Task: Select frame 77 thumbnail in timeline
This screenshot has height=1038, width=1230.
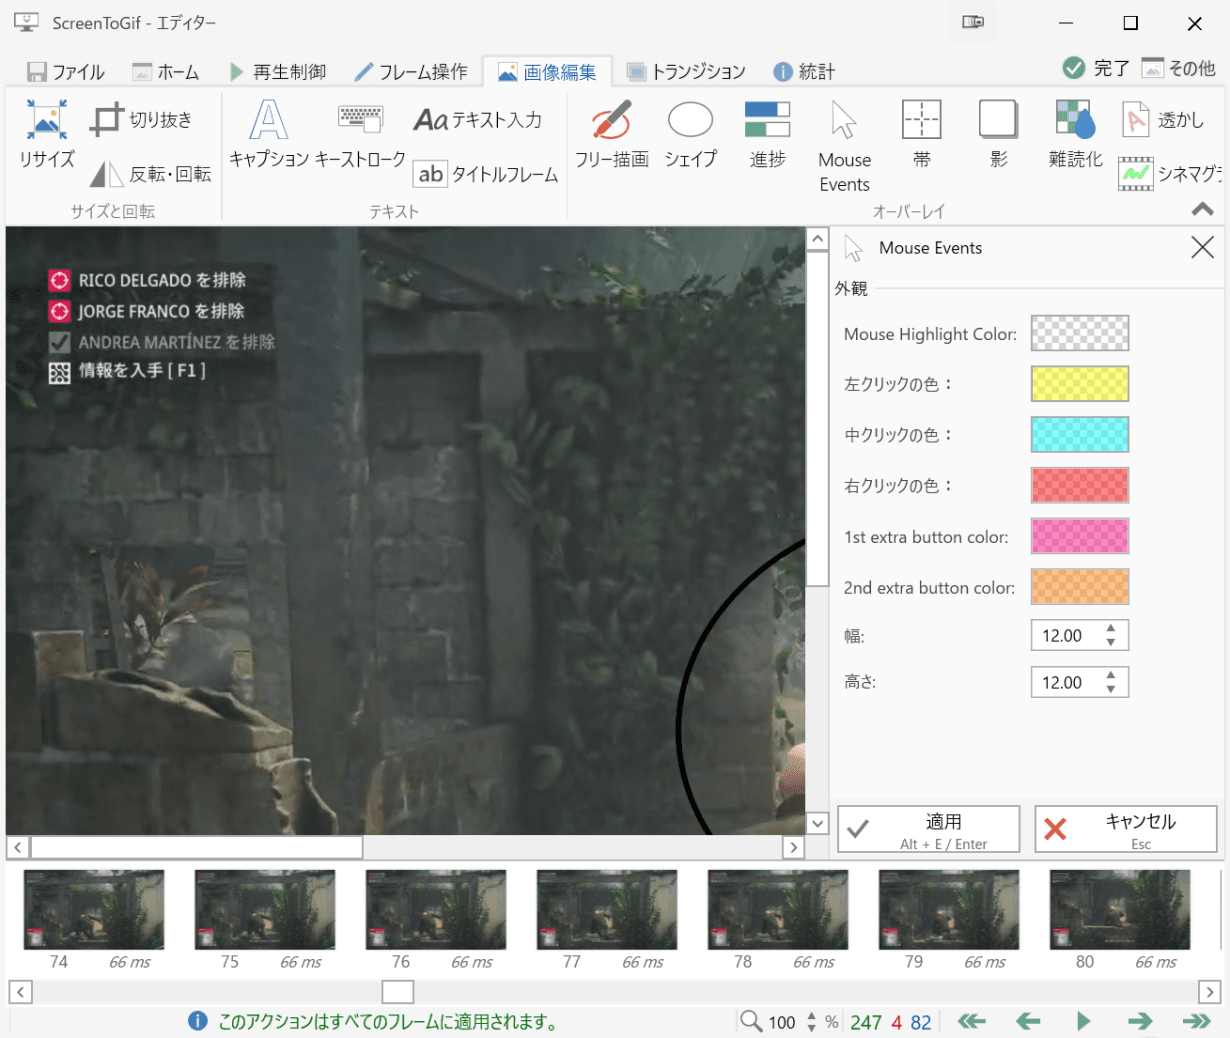Action: click(x=606, y=909)
